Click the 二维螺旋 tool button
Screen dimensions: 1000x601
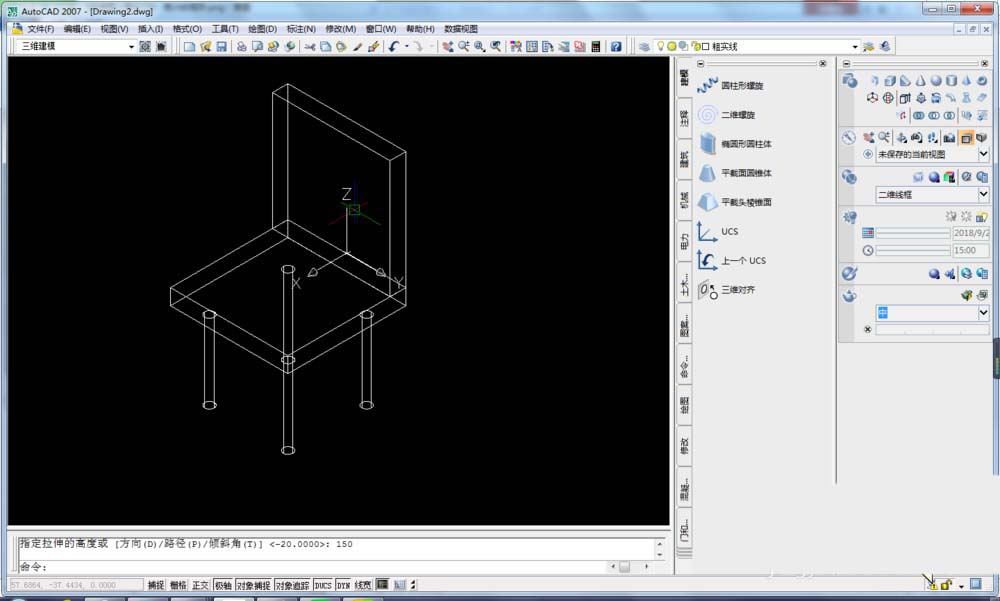click(x=729, y=115)
